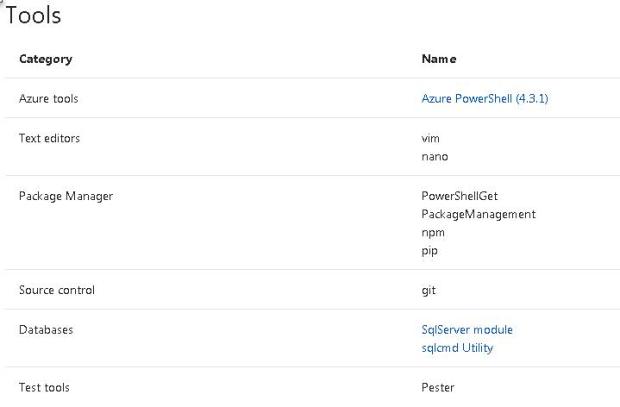Select the PackageManagement entry

(478, 214)
